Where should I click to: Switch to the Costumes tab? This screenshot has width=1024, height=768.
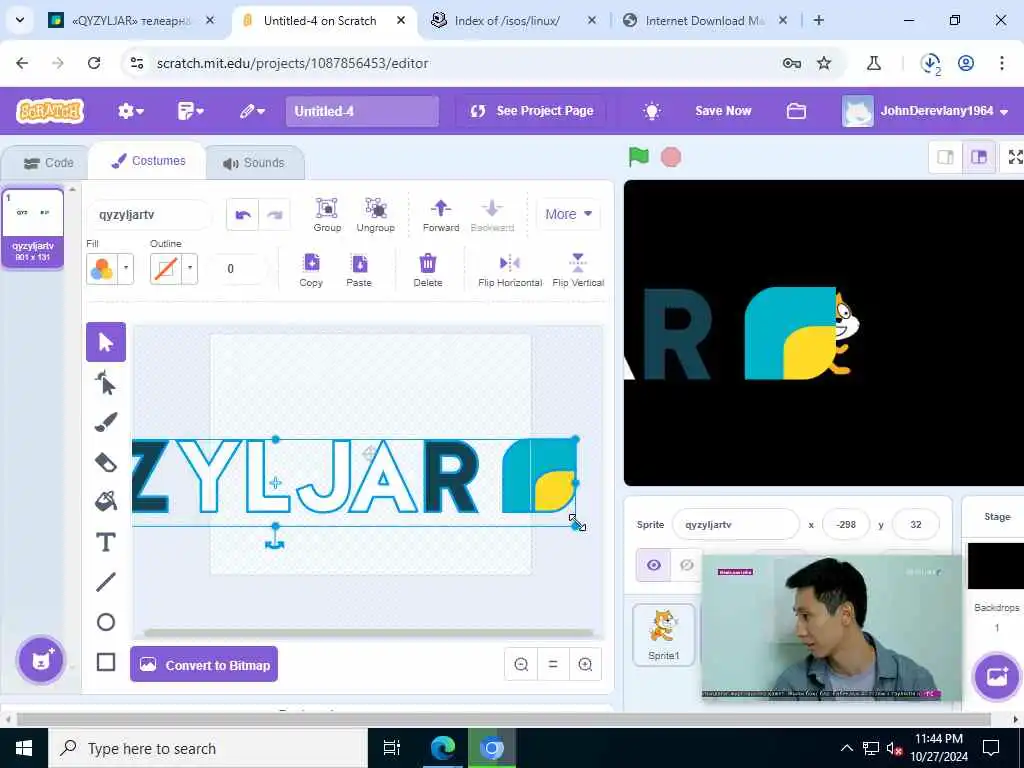click(148, 161)
